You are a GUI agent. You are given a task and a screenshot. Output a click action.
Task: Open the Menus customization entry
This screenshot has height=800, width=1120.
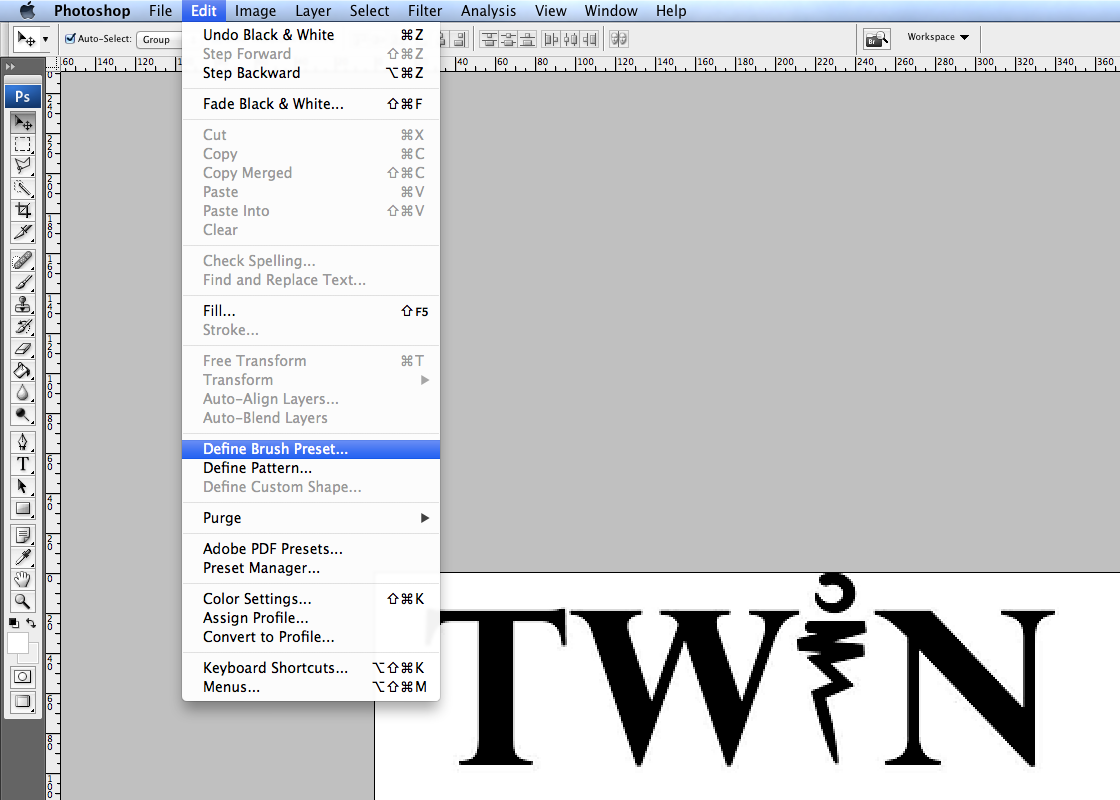tap(311, 686)
